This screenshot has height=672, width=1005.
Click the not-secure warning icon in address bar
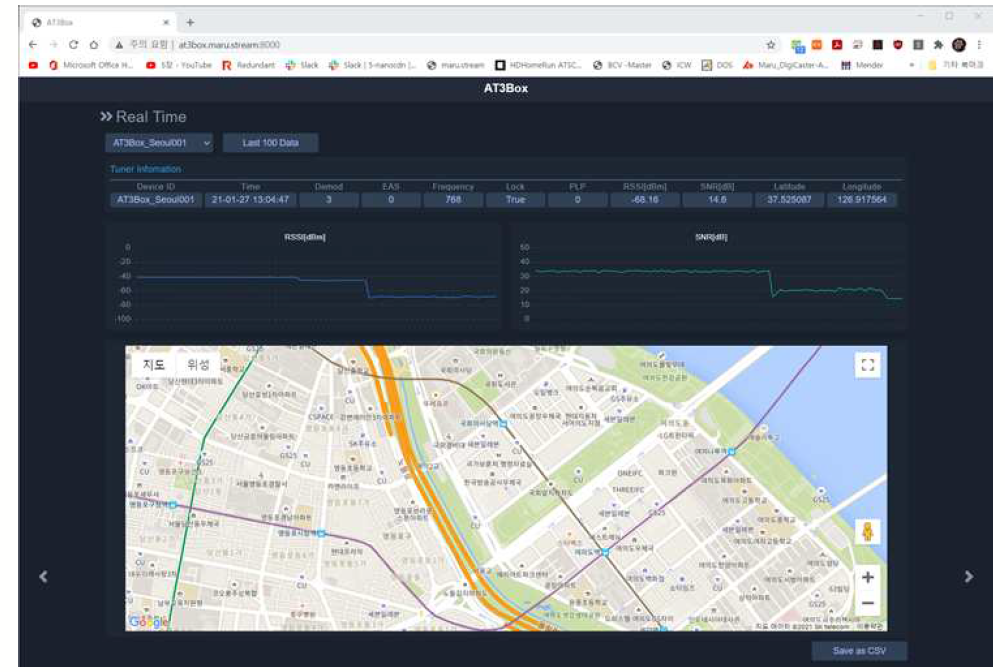[x=119, y=45]
